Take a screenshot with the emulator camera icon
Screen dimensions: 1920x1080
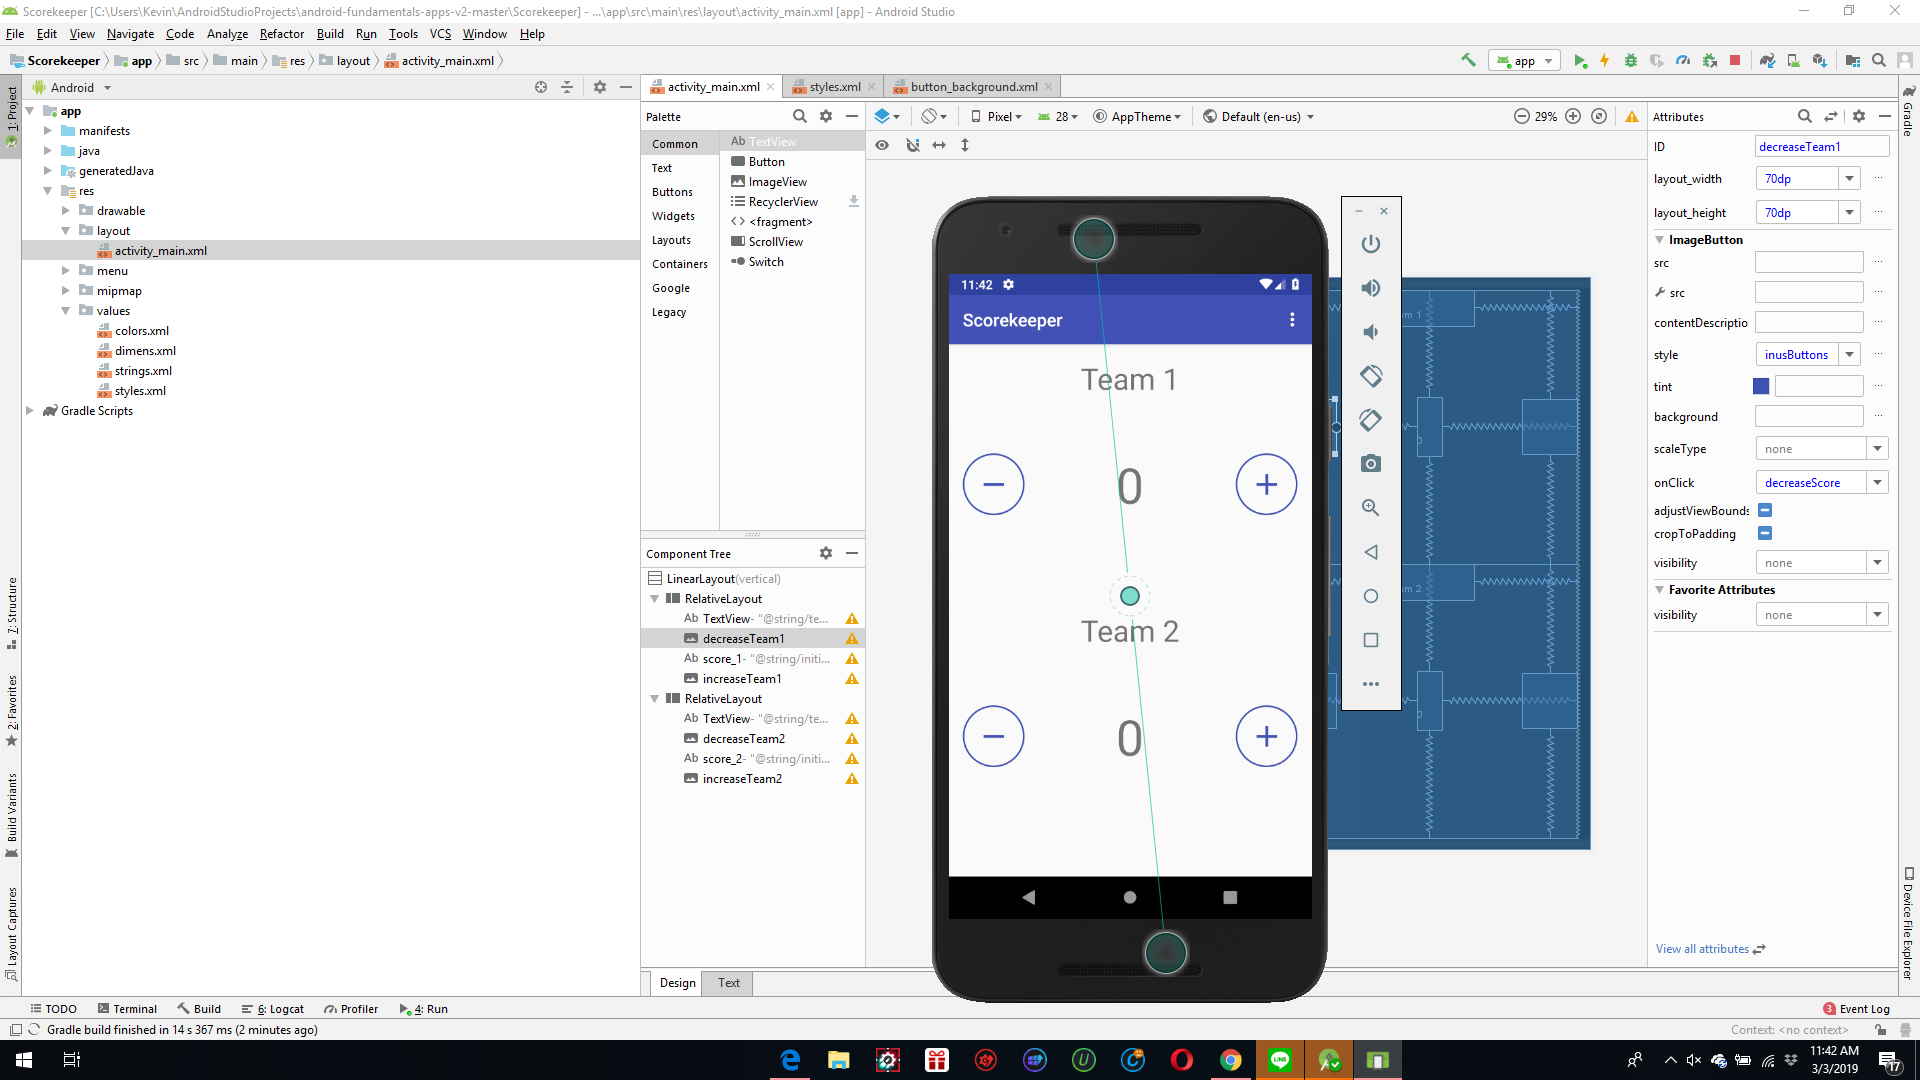pos(1371,463)
